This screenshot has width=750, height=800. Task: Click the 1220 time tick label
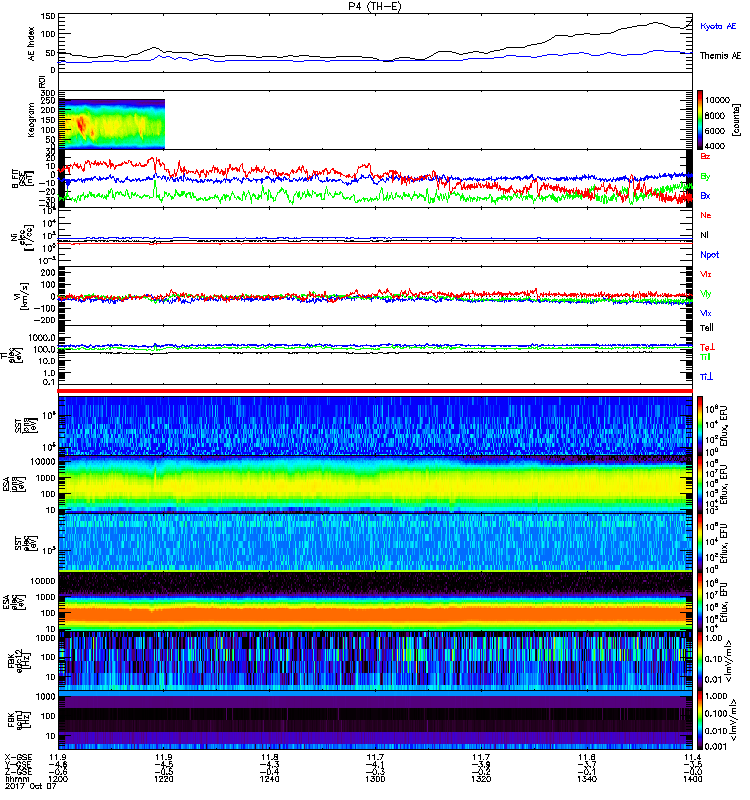[164, 779]
